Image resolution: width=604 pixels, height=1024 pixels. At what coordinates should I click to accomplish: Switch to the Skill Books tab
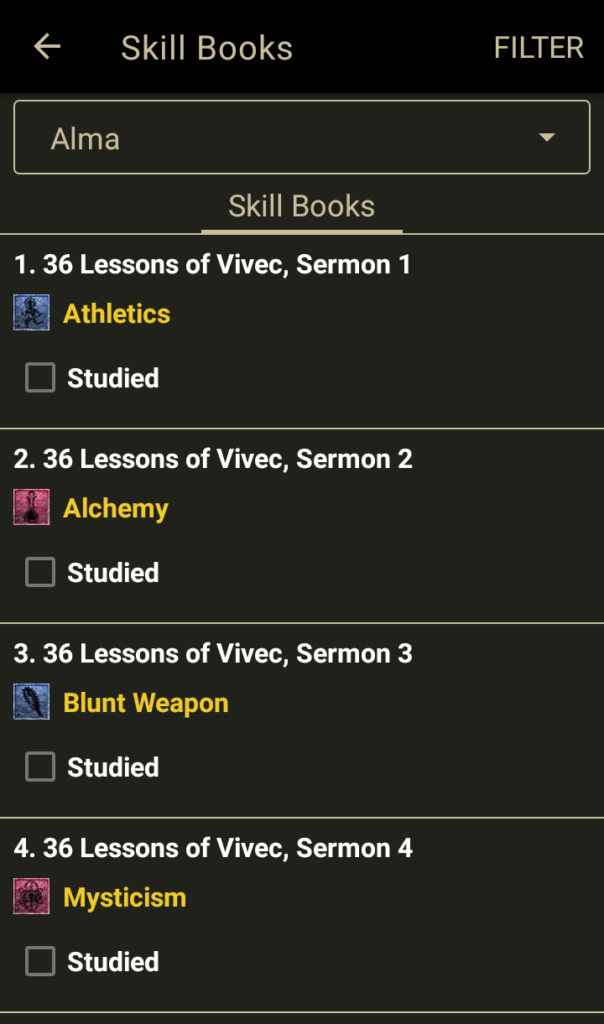point(301,207)
